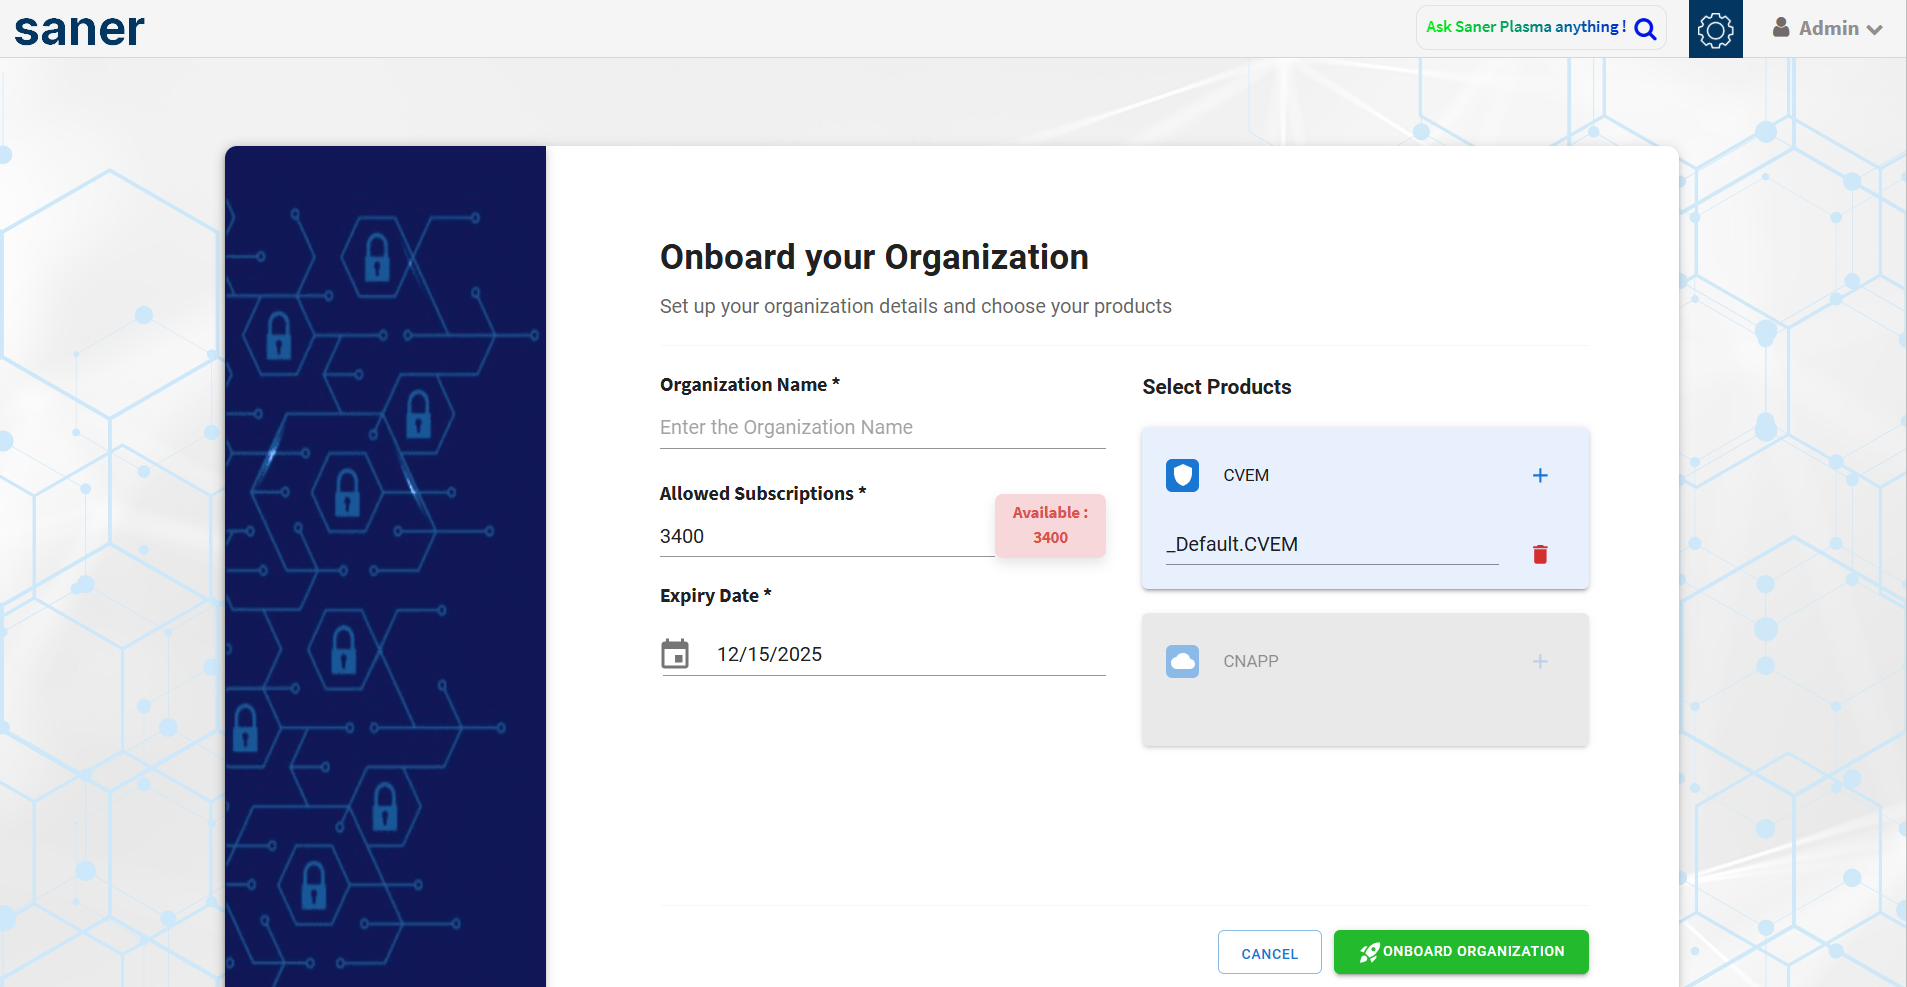Click the saner logo
This screenshot has height=987, width=1907.
click(79, 29)
